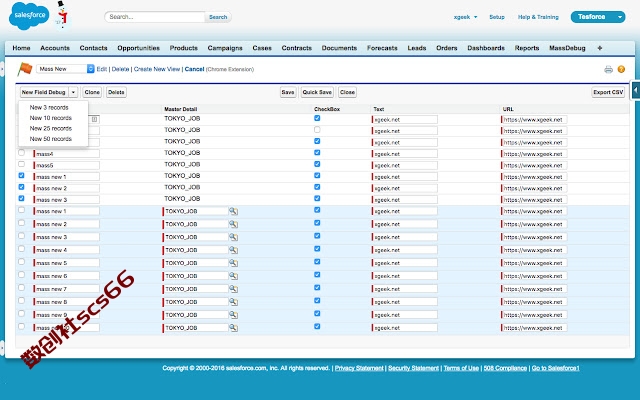The image size is (640, 400).
Task: Click the Edit view link
Action: click(102, 69)
